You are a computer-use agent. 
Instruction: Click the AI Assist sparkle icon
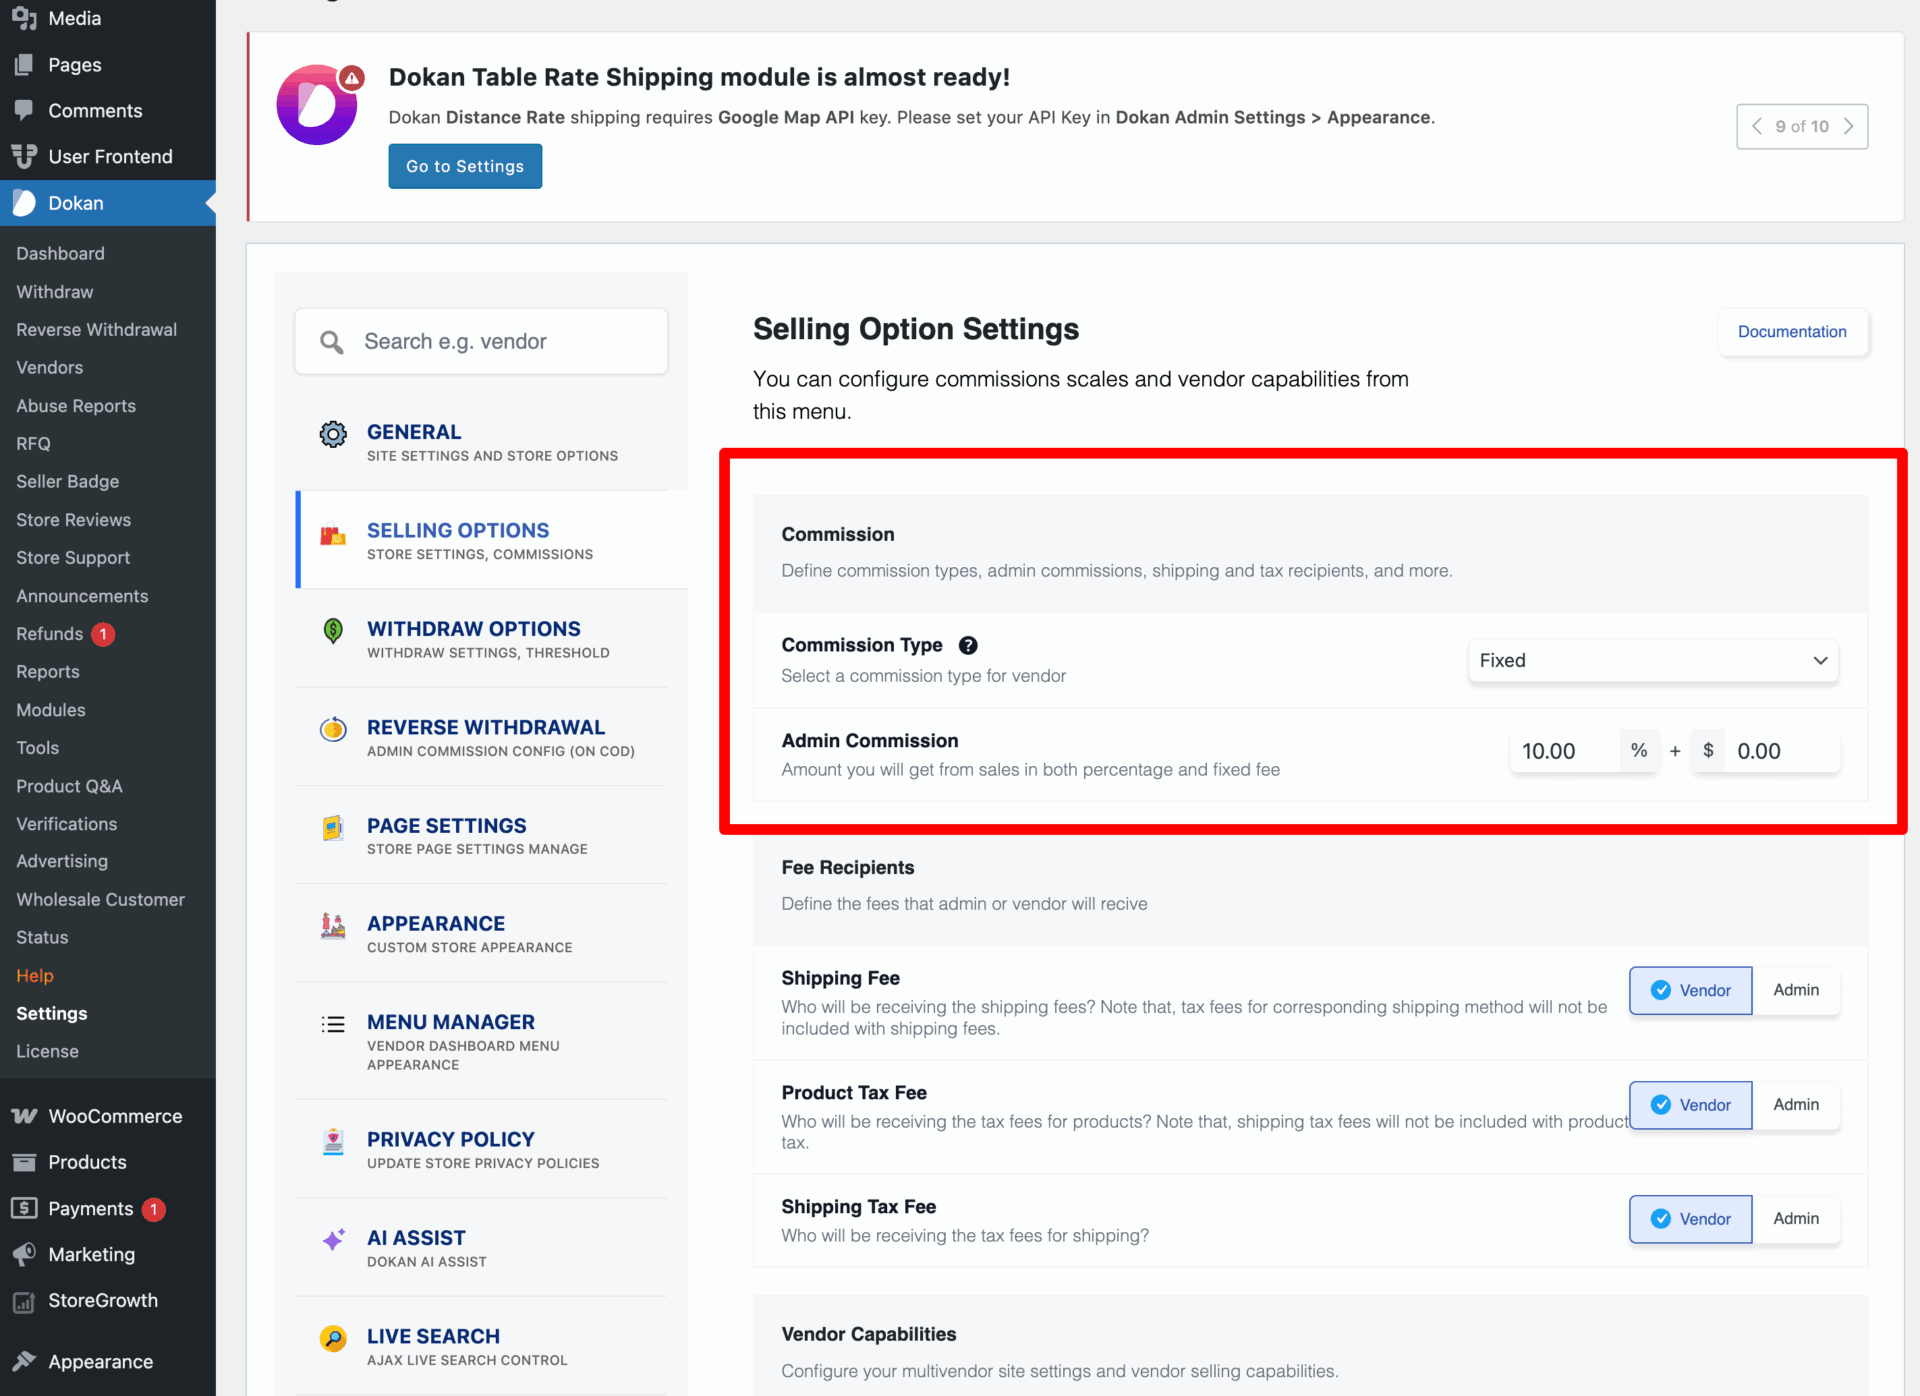coord(333,1240)
